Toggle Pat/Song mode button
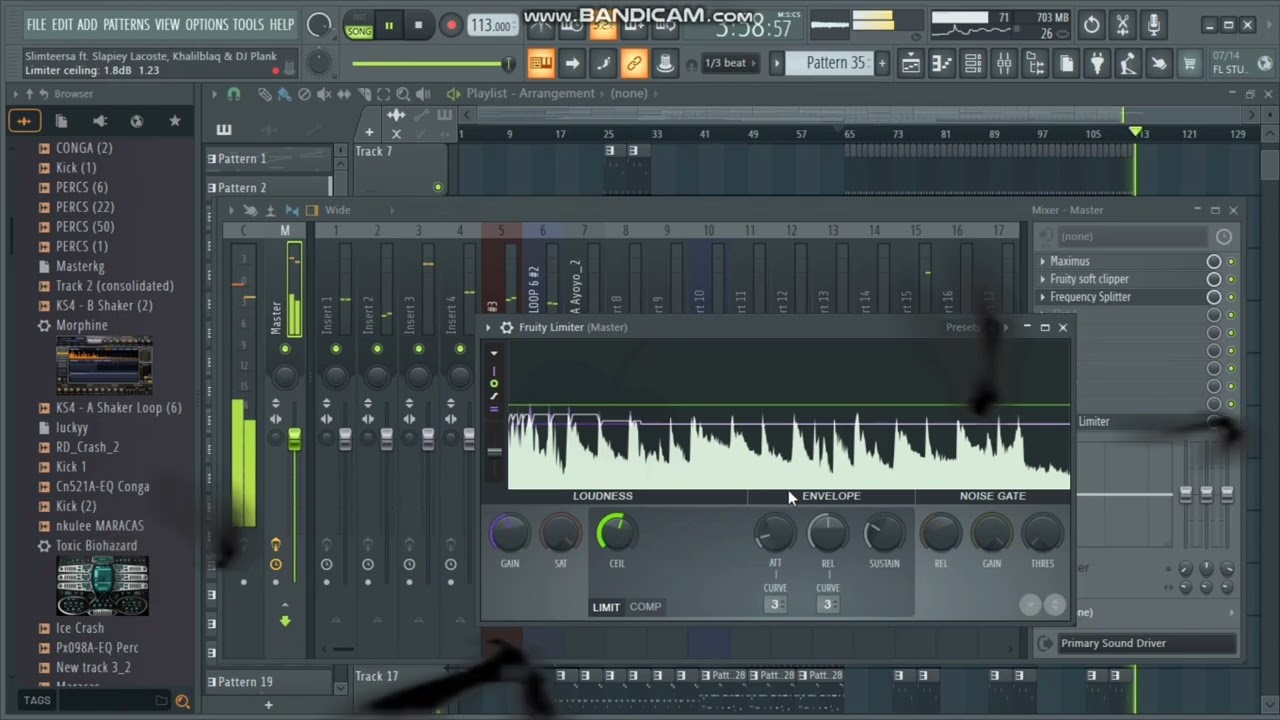 click(x=359, y=26)
